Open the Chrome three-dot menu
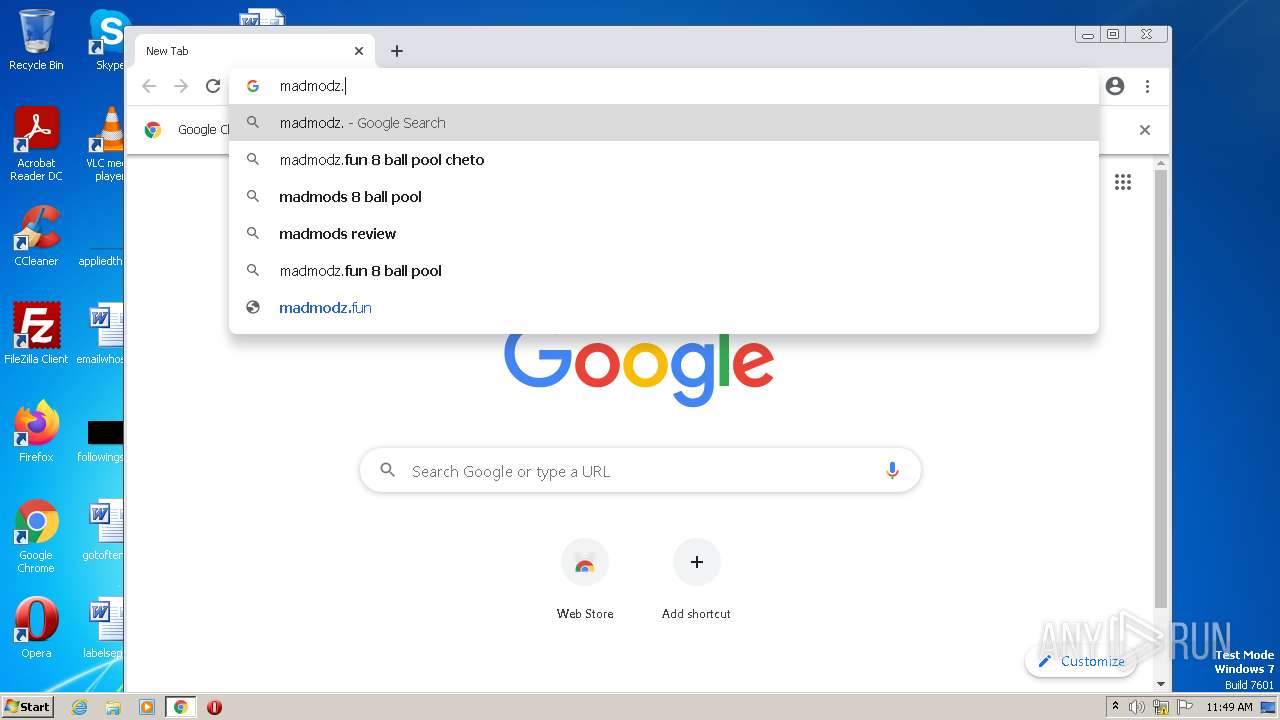This screenshot has height=720, width=1280. point(1147,86)
